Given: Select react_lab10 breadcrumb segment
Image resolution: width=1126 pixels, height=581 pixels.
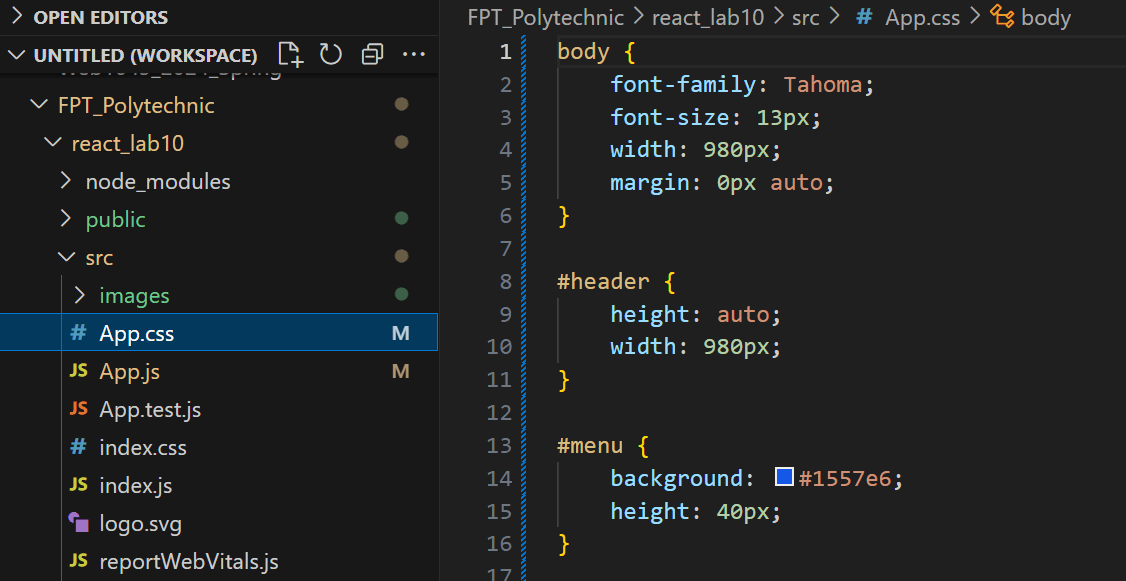Looking at the screenshot, I should (707, 17).
